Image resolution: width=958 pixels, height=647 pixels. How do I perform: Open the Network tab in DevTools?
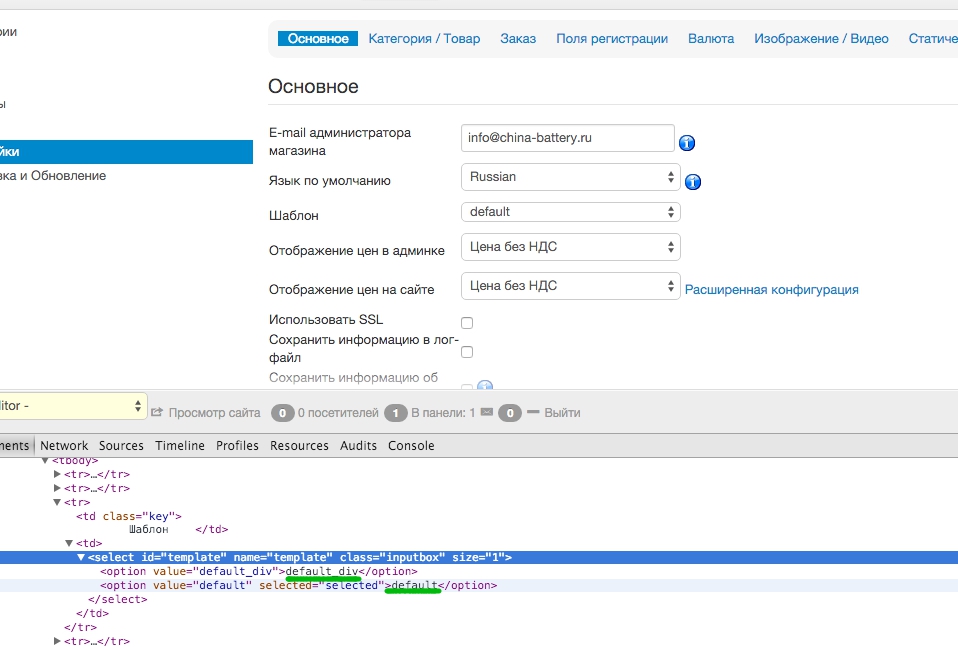64,446
